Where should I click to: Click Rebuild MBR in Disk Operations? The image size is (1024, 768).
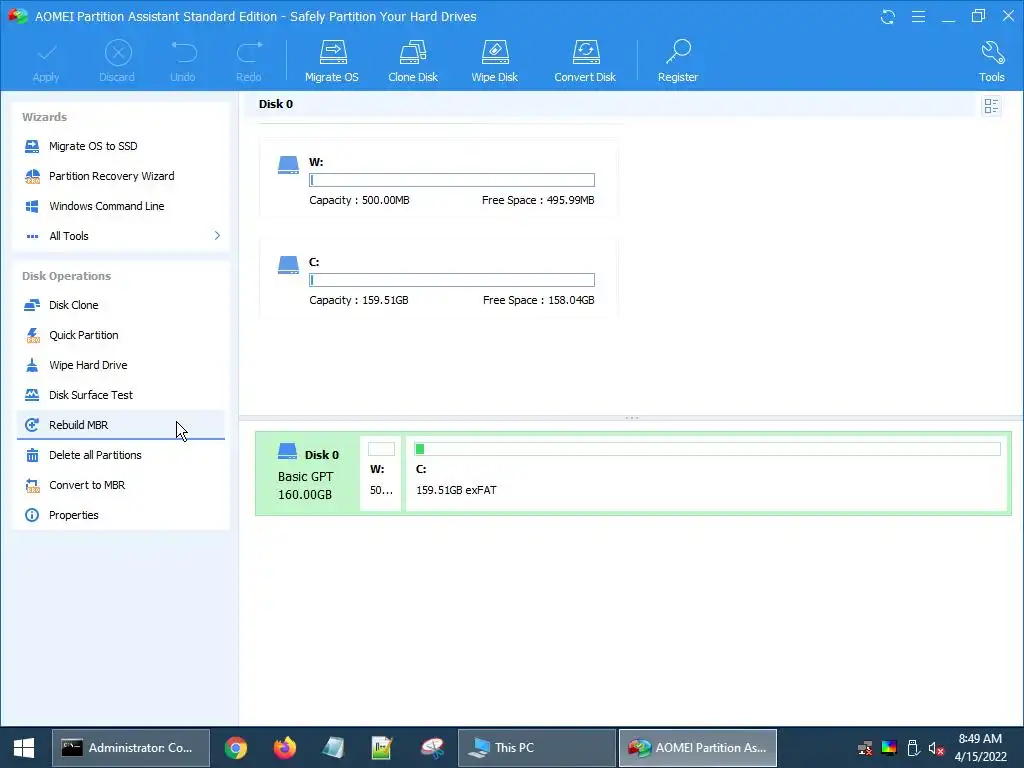click(120, 425)
